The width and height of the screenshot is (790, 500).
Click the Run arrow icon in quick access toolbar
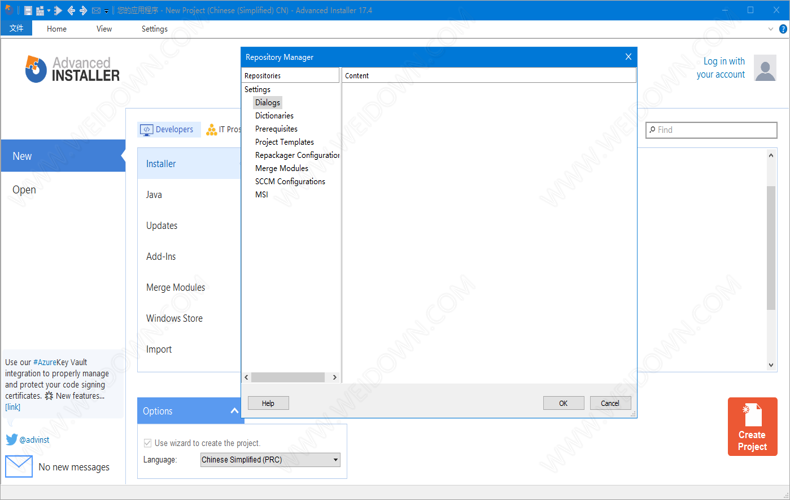pos(58,10)
